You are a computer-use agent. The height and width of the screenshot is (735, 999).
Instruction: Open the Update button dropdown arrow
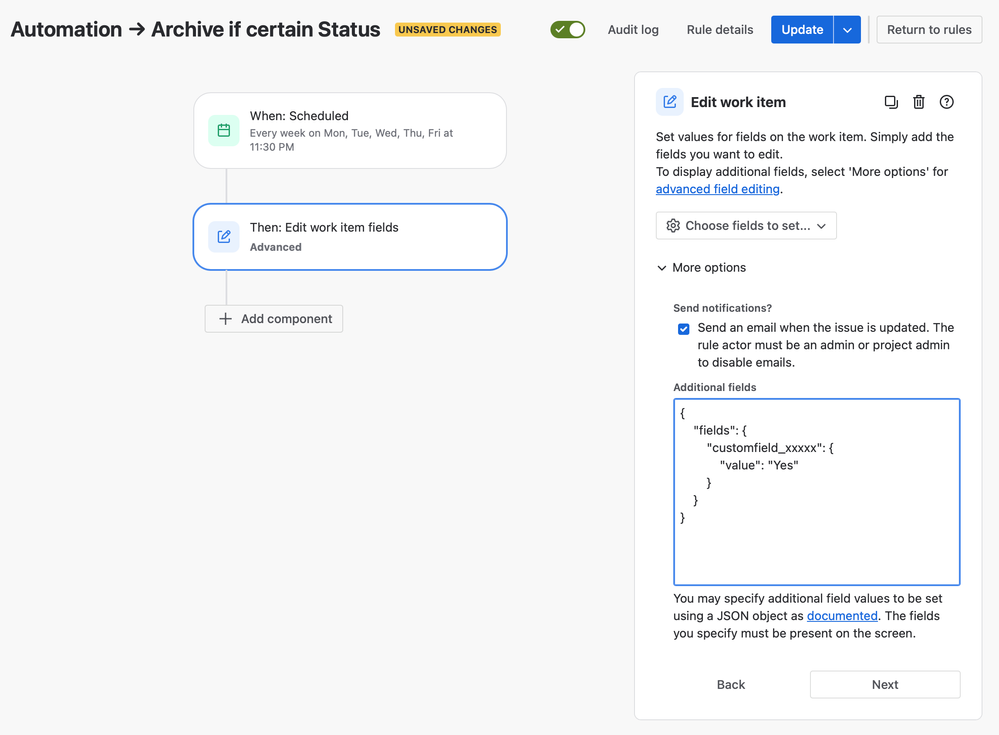847,30
